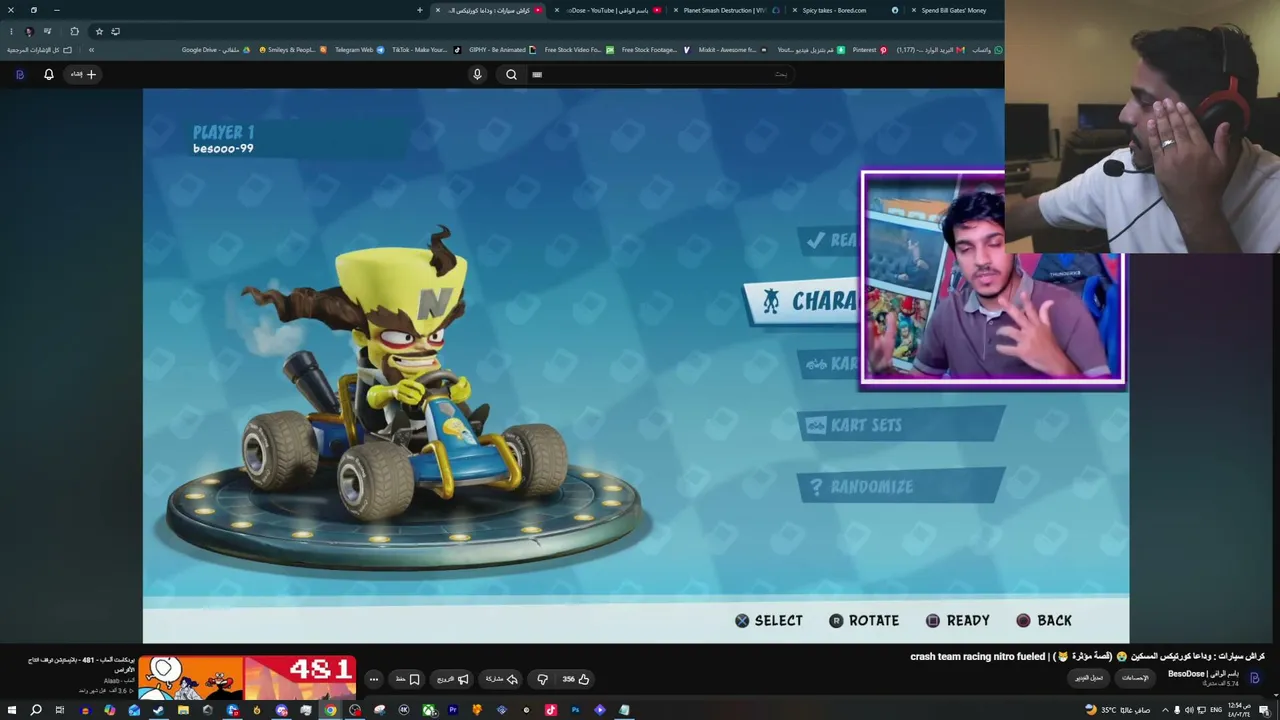Switch to the Planet Smash Destruction tab
This screenshot has height=720, width=1280.
(724, 10)
